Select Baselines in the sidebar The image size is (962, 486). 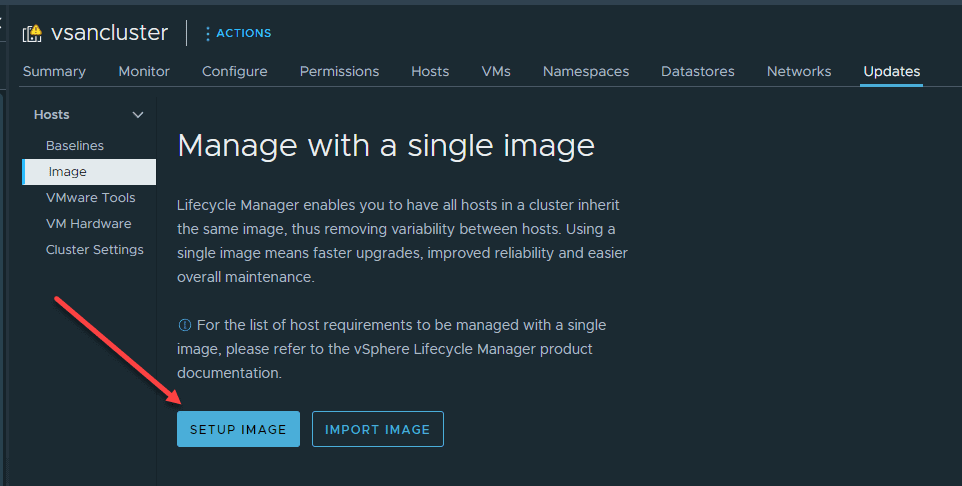[x=75, y=146]
